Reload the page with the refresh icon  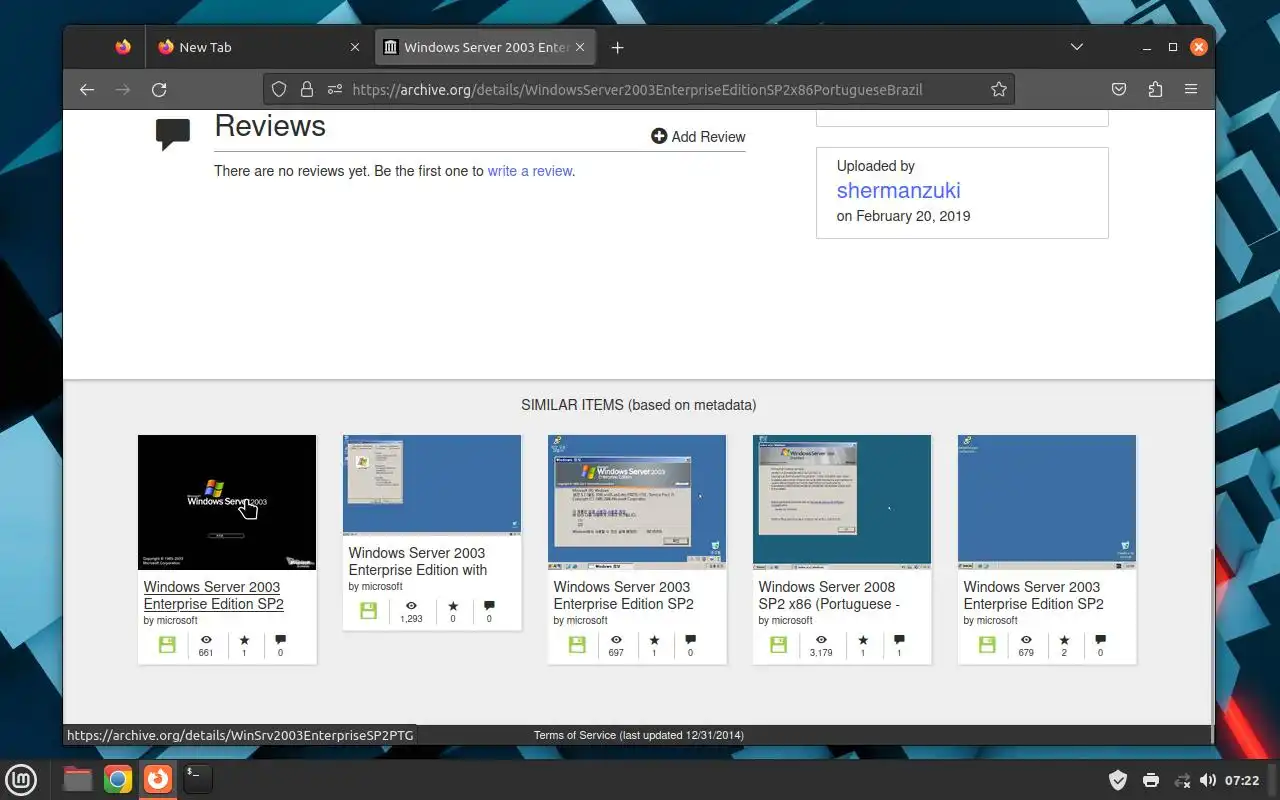pos(159,90)
